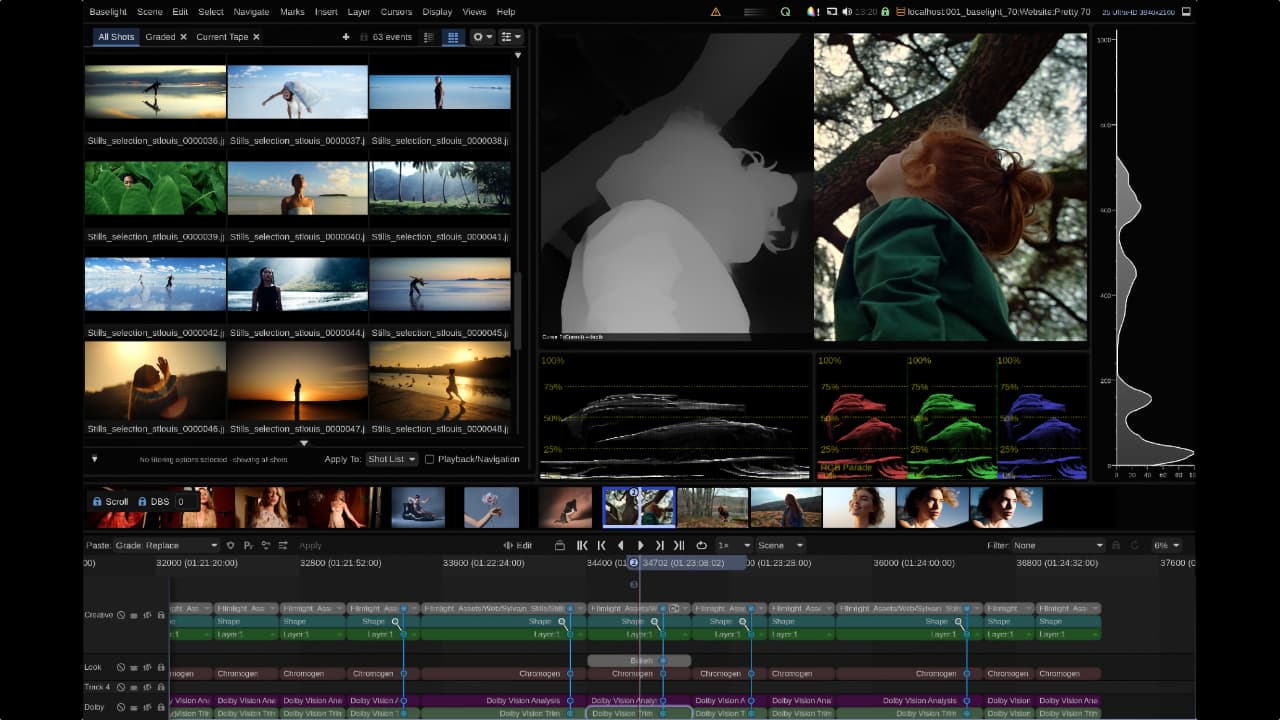Click the loop playback icon in transport controls
The width and height of the screenshot is (1280, 720).
tap(702, 545)
